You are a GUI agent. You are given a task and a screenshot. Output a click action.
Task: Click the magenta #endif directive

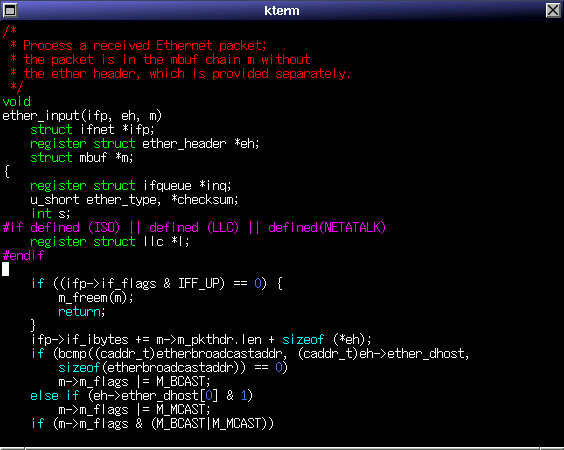point(23,255)
